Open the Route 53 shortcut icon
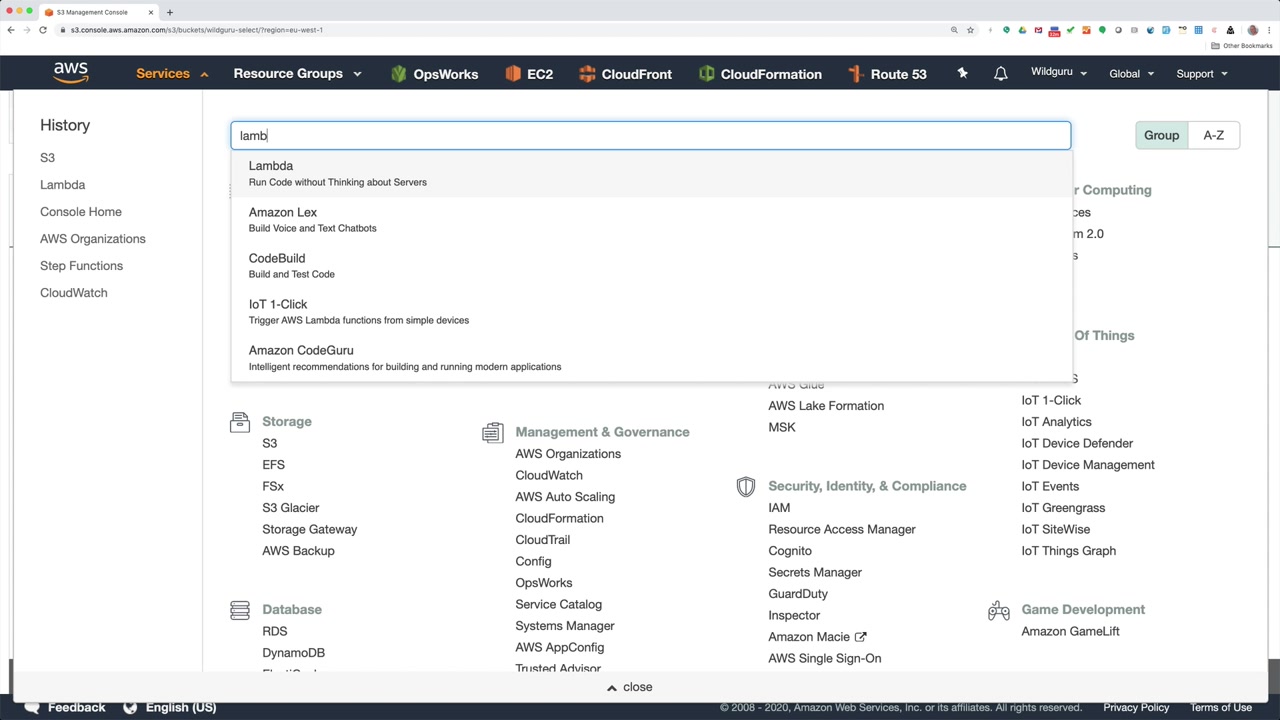The width and height of the screenshot is (1280, 720). tap(855, 74)
